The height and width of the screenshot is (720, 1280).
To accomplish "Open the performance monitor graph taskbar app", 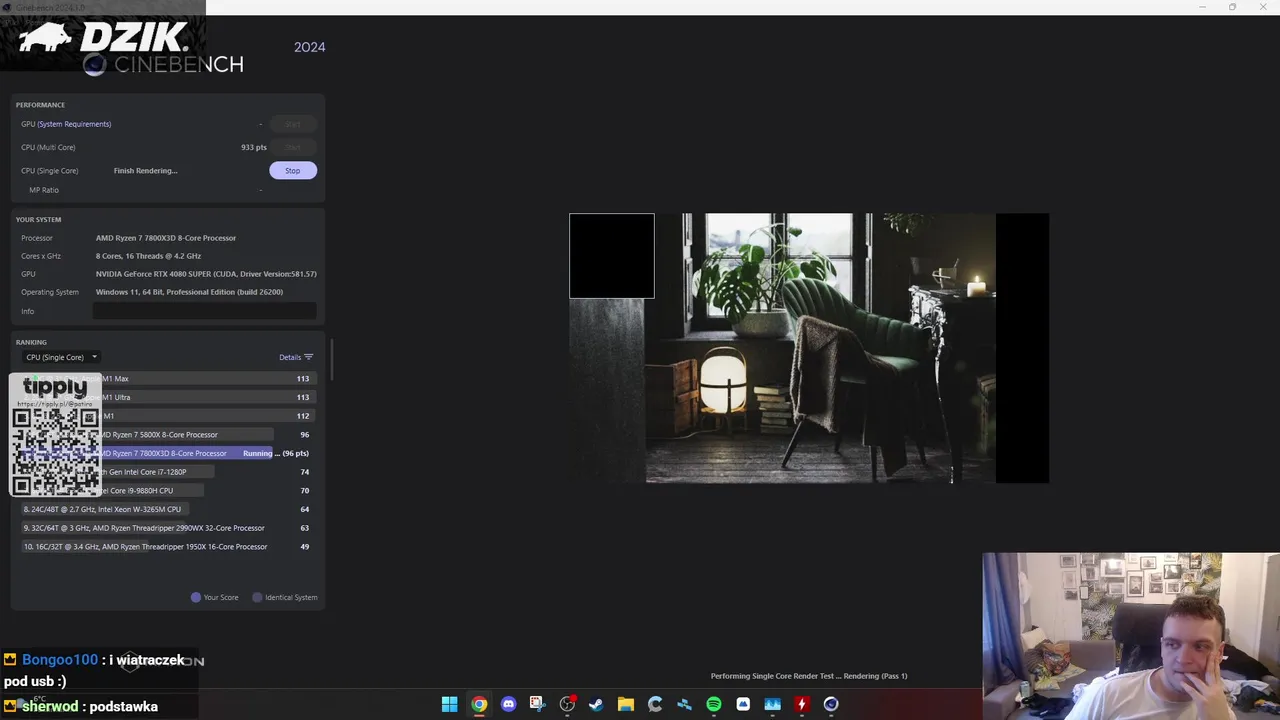I will 772,704.
